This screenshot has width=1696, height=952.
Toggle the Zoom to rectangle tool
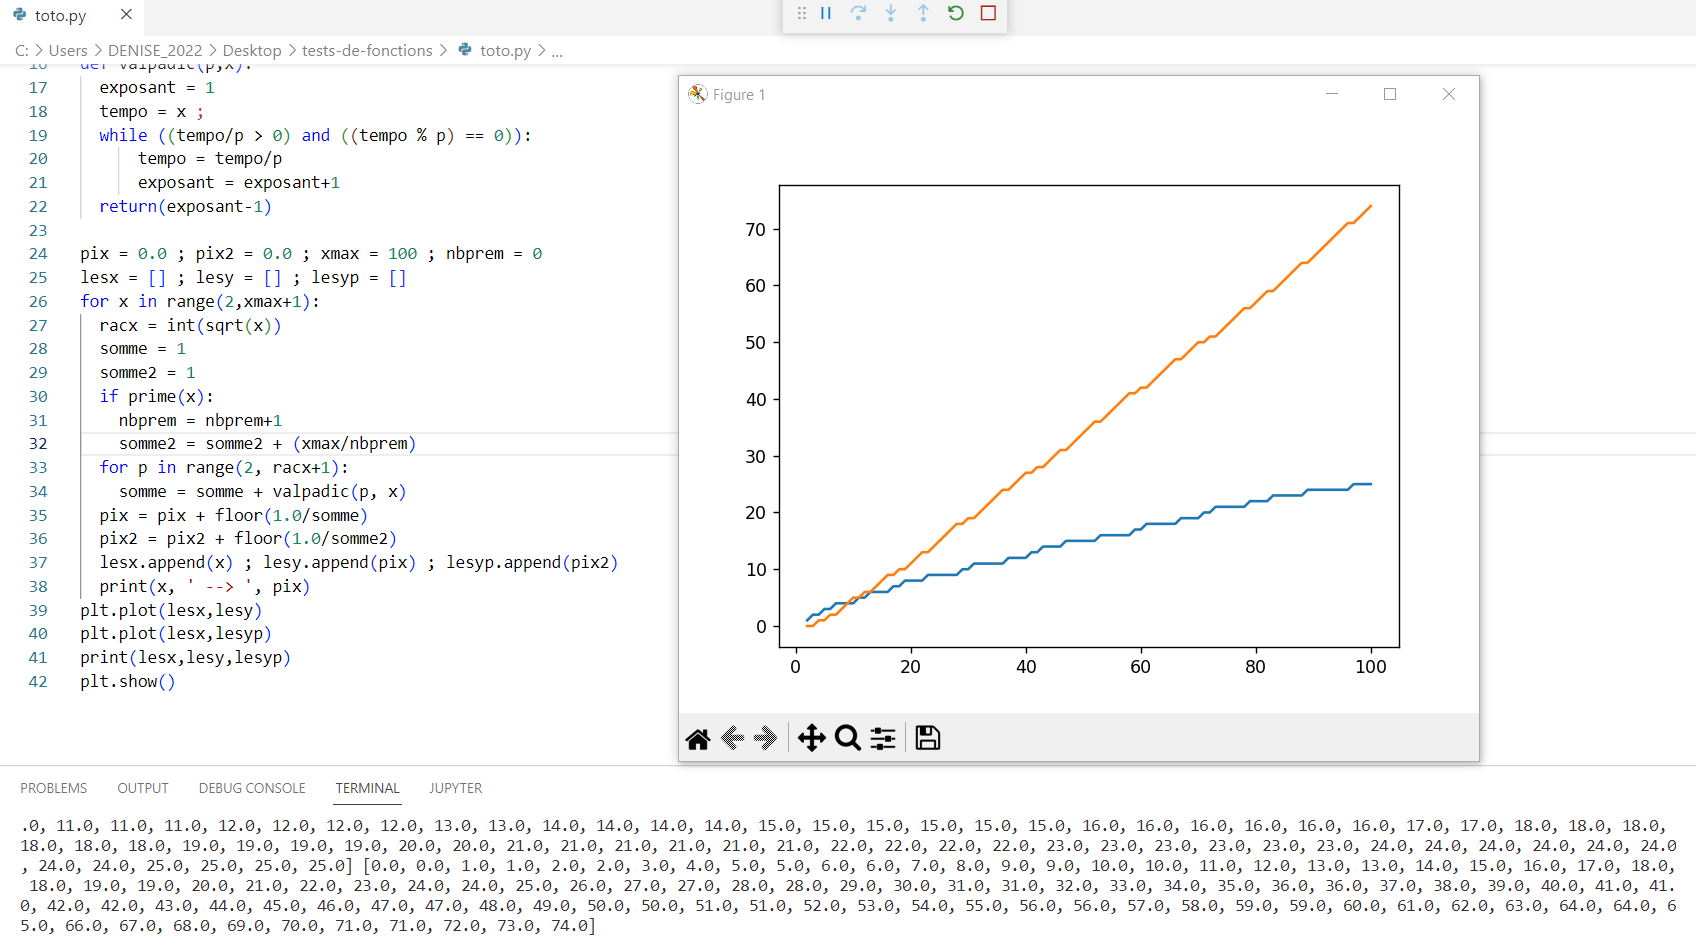pos(847,738)
